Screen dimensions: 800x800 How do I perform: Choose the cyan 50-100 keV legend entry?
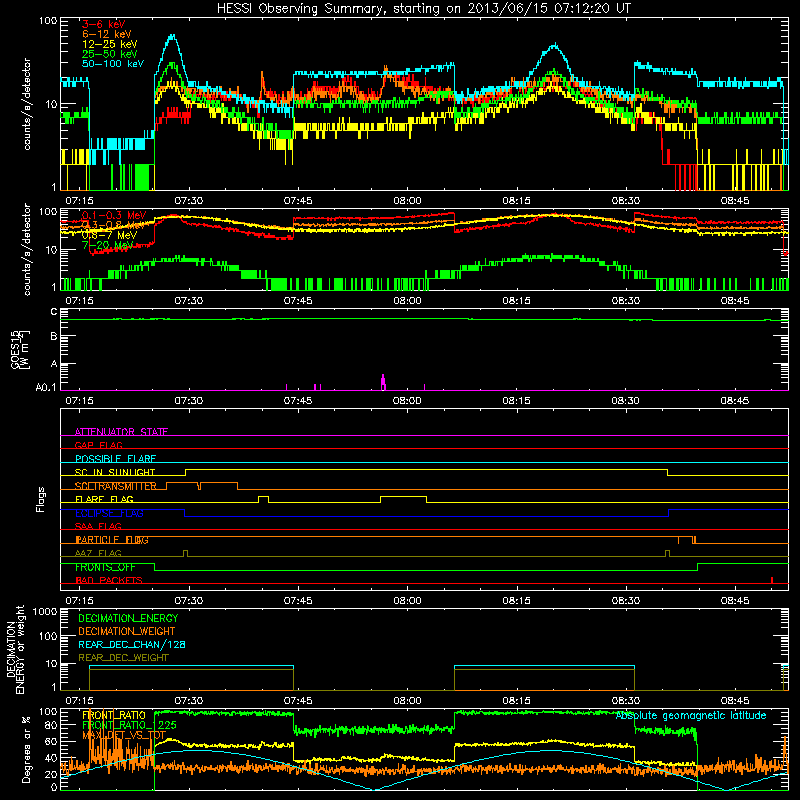click(113, 64)
